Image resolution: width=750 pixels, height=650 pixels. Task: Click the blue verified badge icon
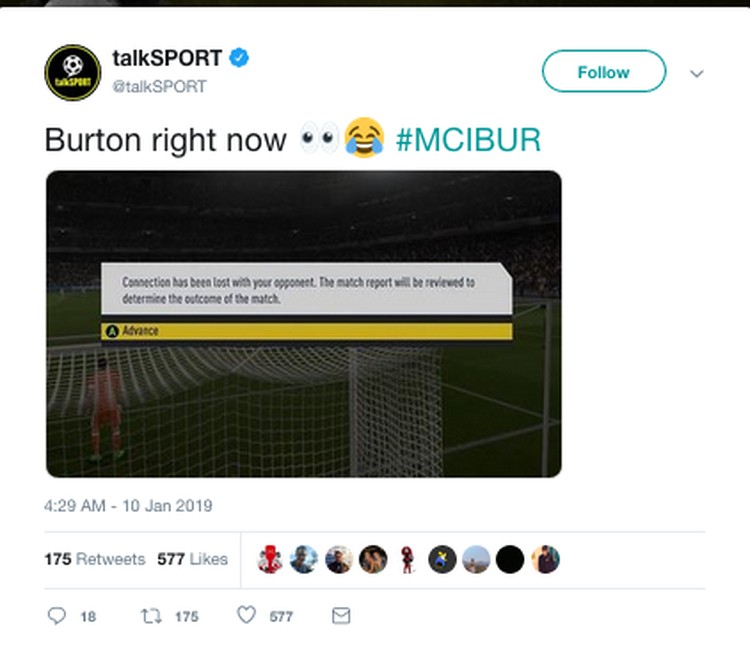(x=239, y=58)
